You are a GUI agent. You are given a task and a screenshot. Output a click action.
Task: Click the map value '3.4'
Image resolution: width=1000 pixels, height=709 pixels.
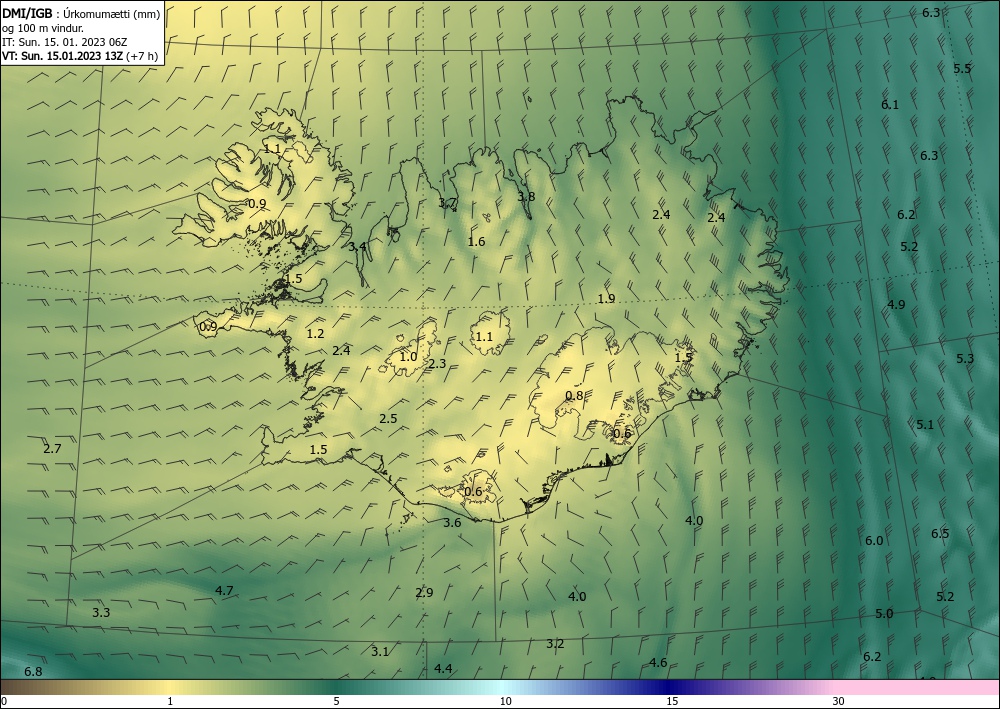358,246
